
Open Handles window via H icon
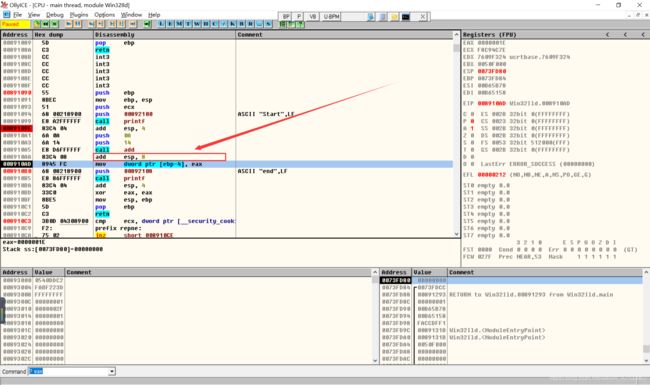coord(206,24)
